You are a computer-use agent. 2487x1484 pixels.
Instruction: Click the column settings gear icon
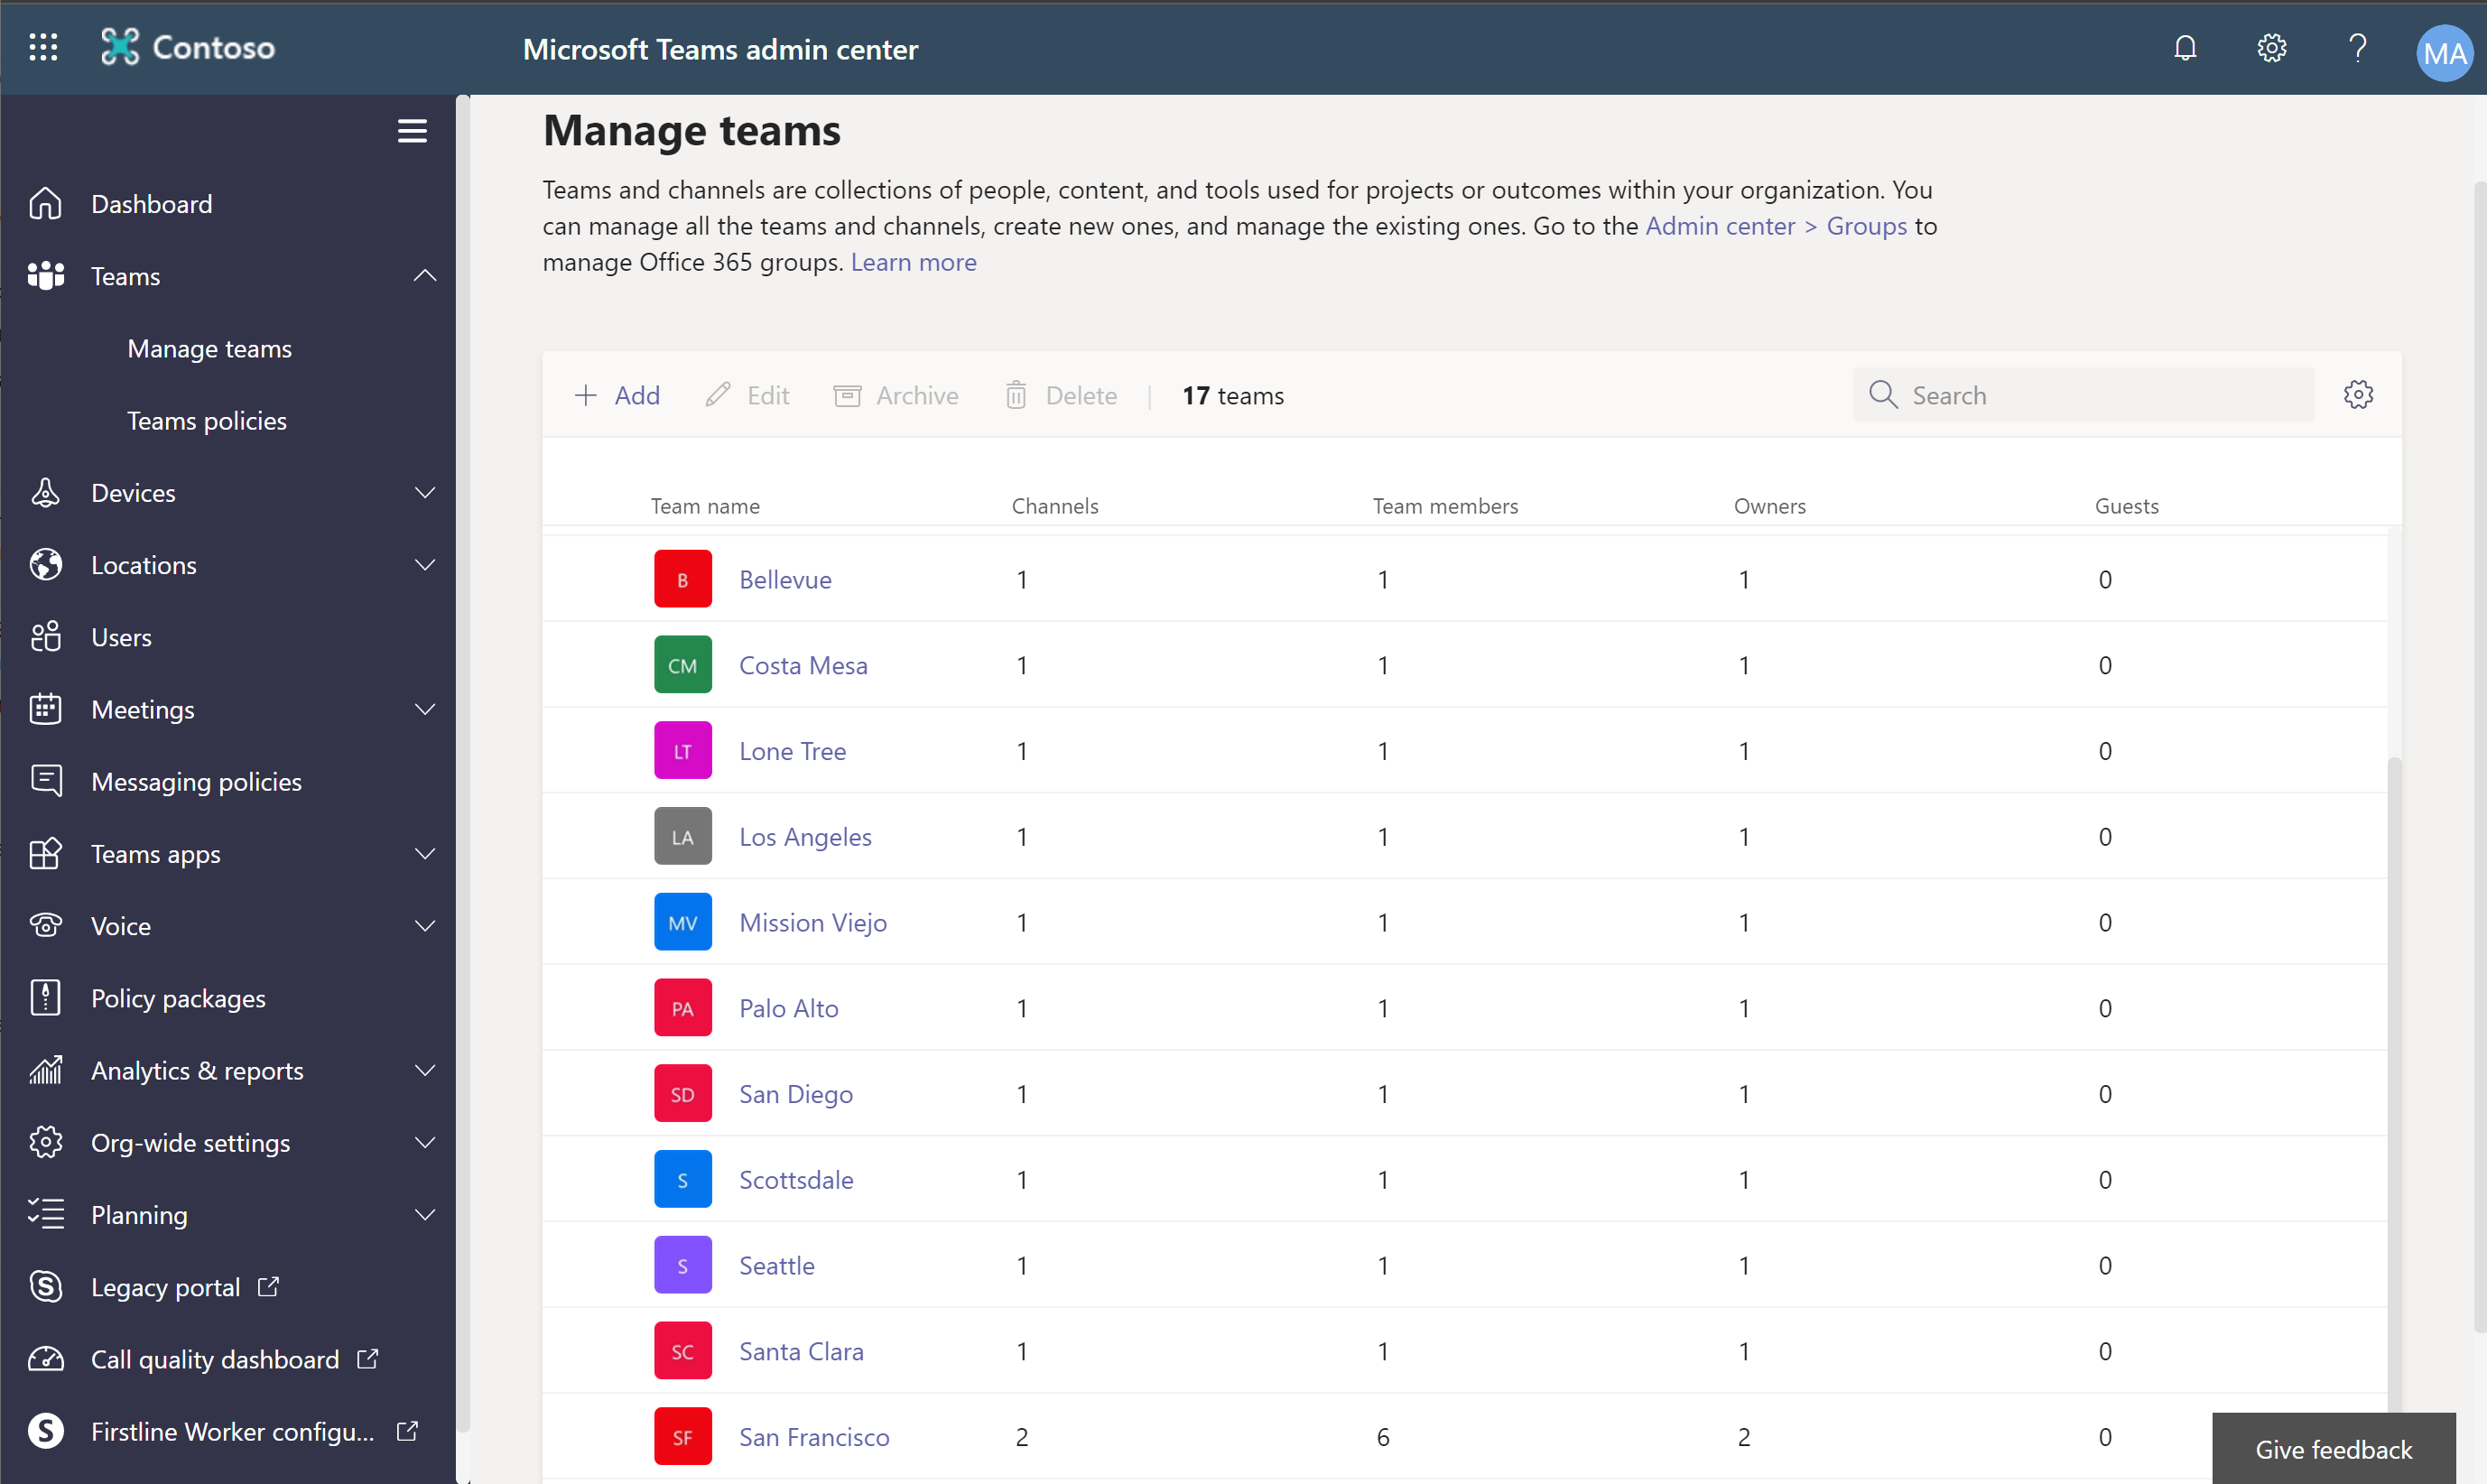point(2358,394)
